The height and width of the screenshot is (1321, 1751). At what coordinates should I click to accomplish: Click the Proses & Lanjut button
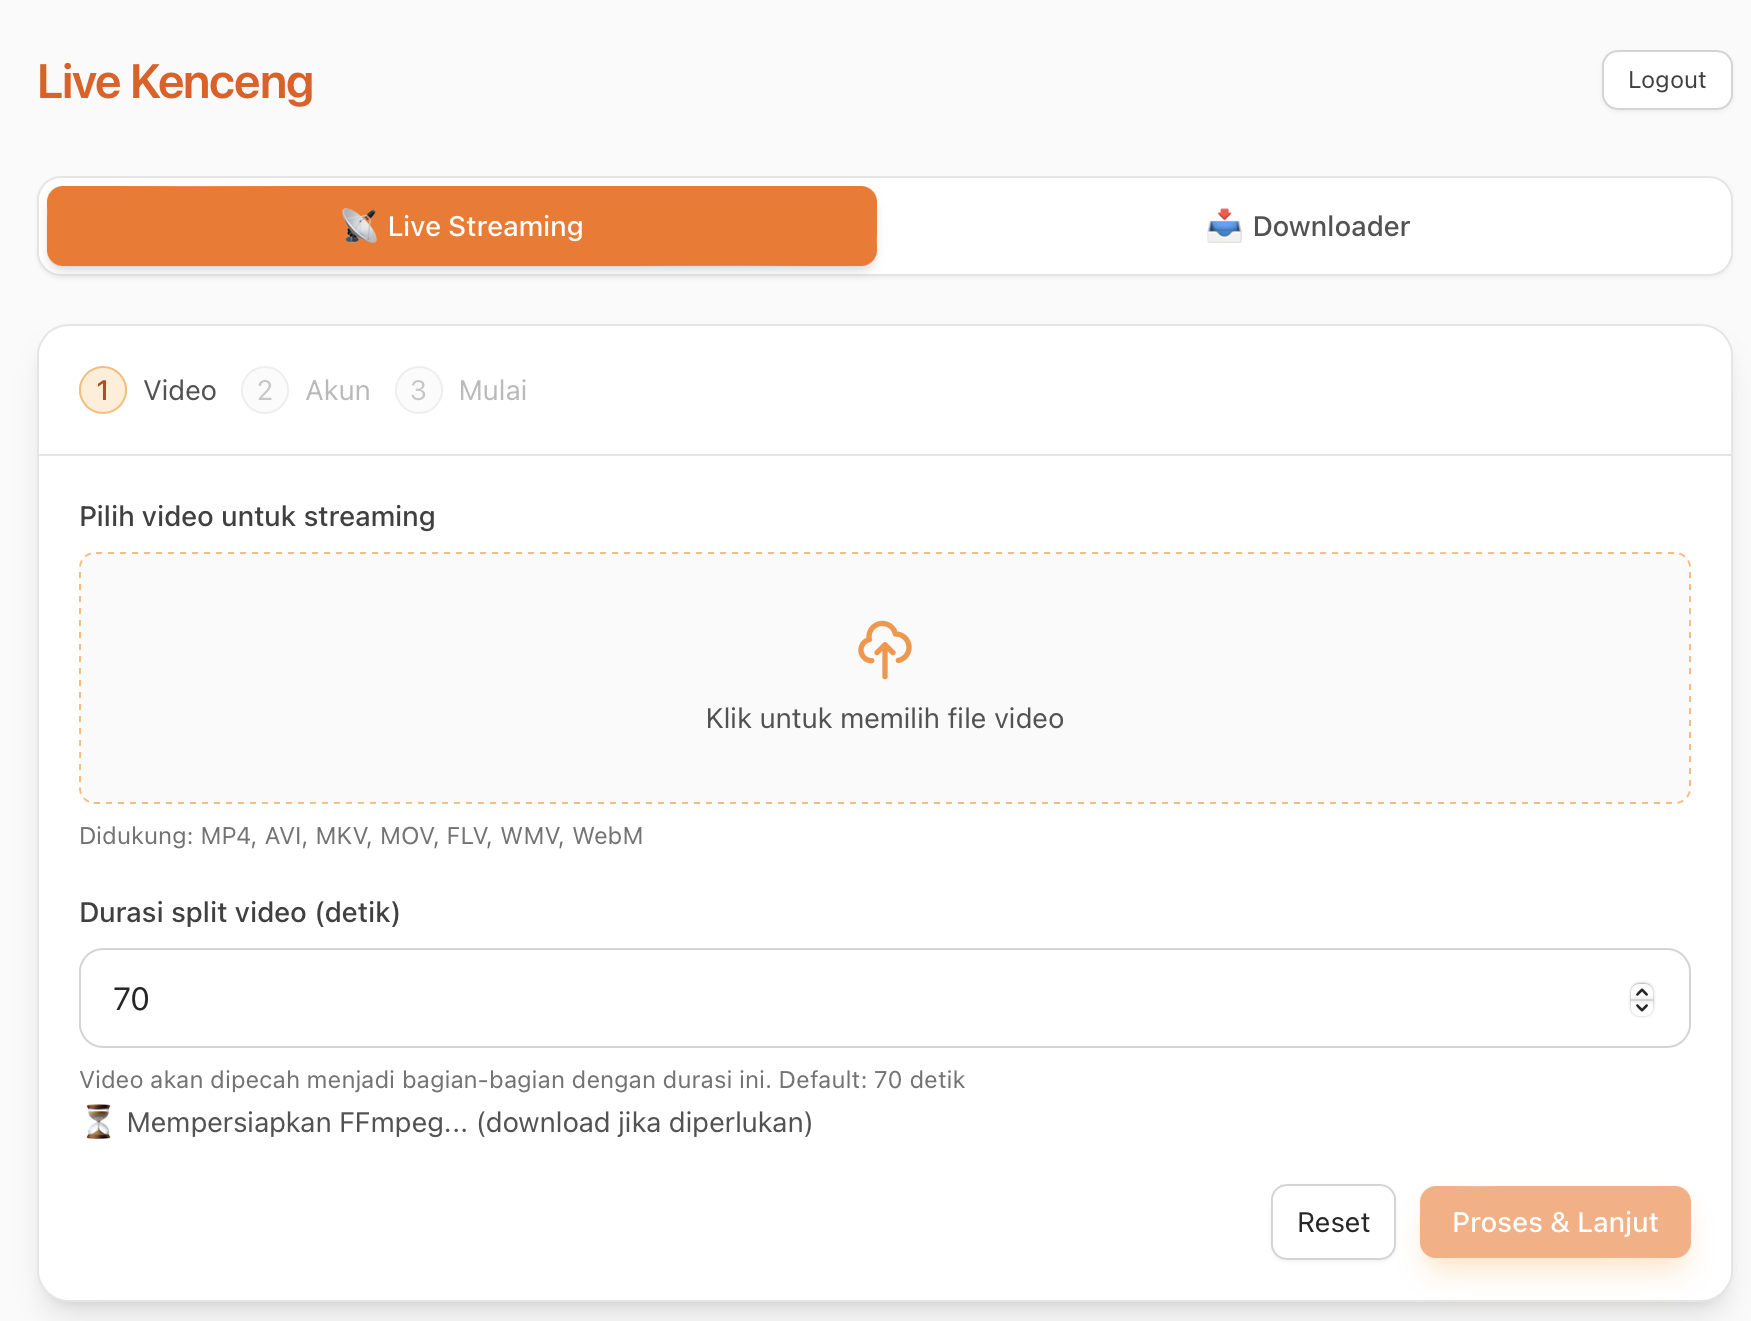point(1554,1222)
